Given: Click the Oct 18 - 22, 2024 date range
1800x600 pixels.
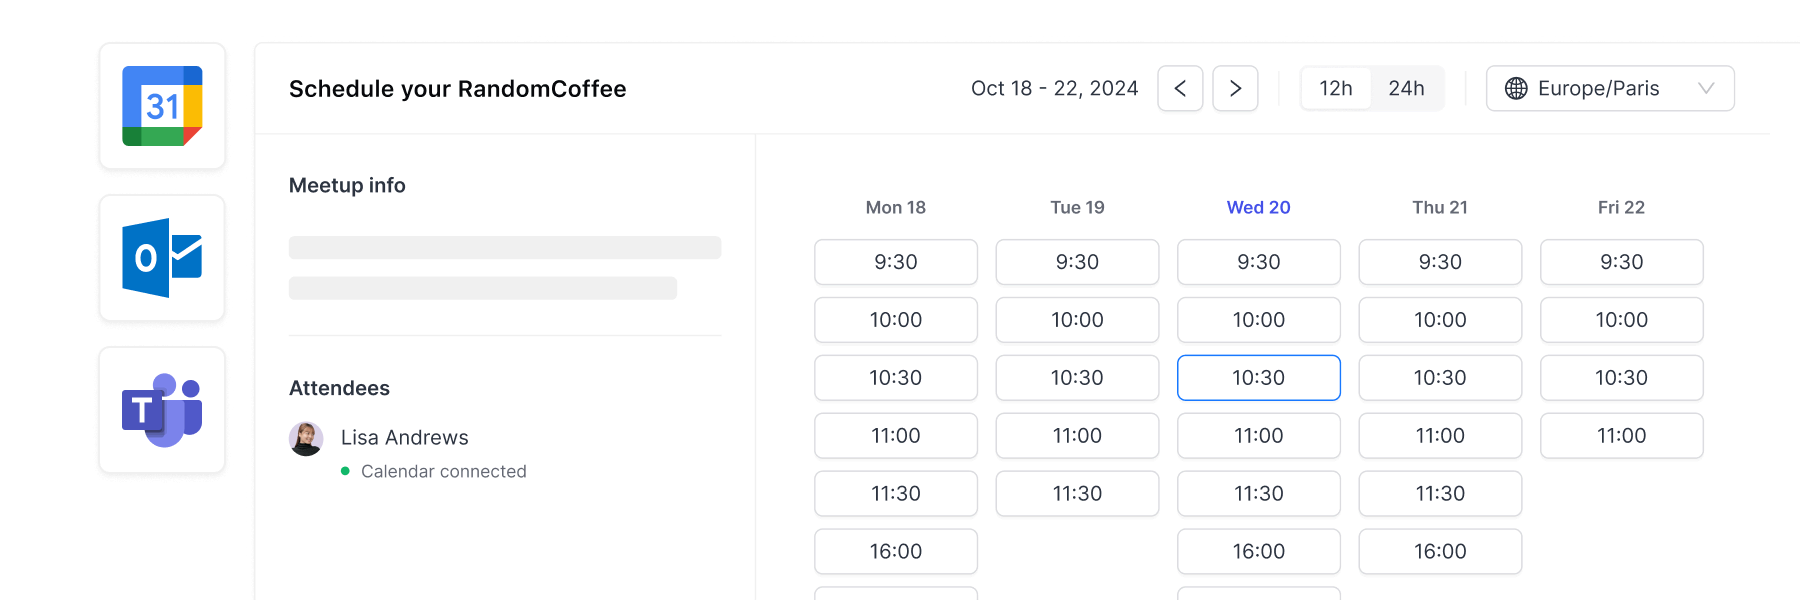Looking at the screenshot, I should coord(1054,88).
